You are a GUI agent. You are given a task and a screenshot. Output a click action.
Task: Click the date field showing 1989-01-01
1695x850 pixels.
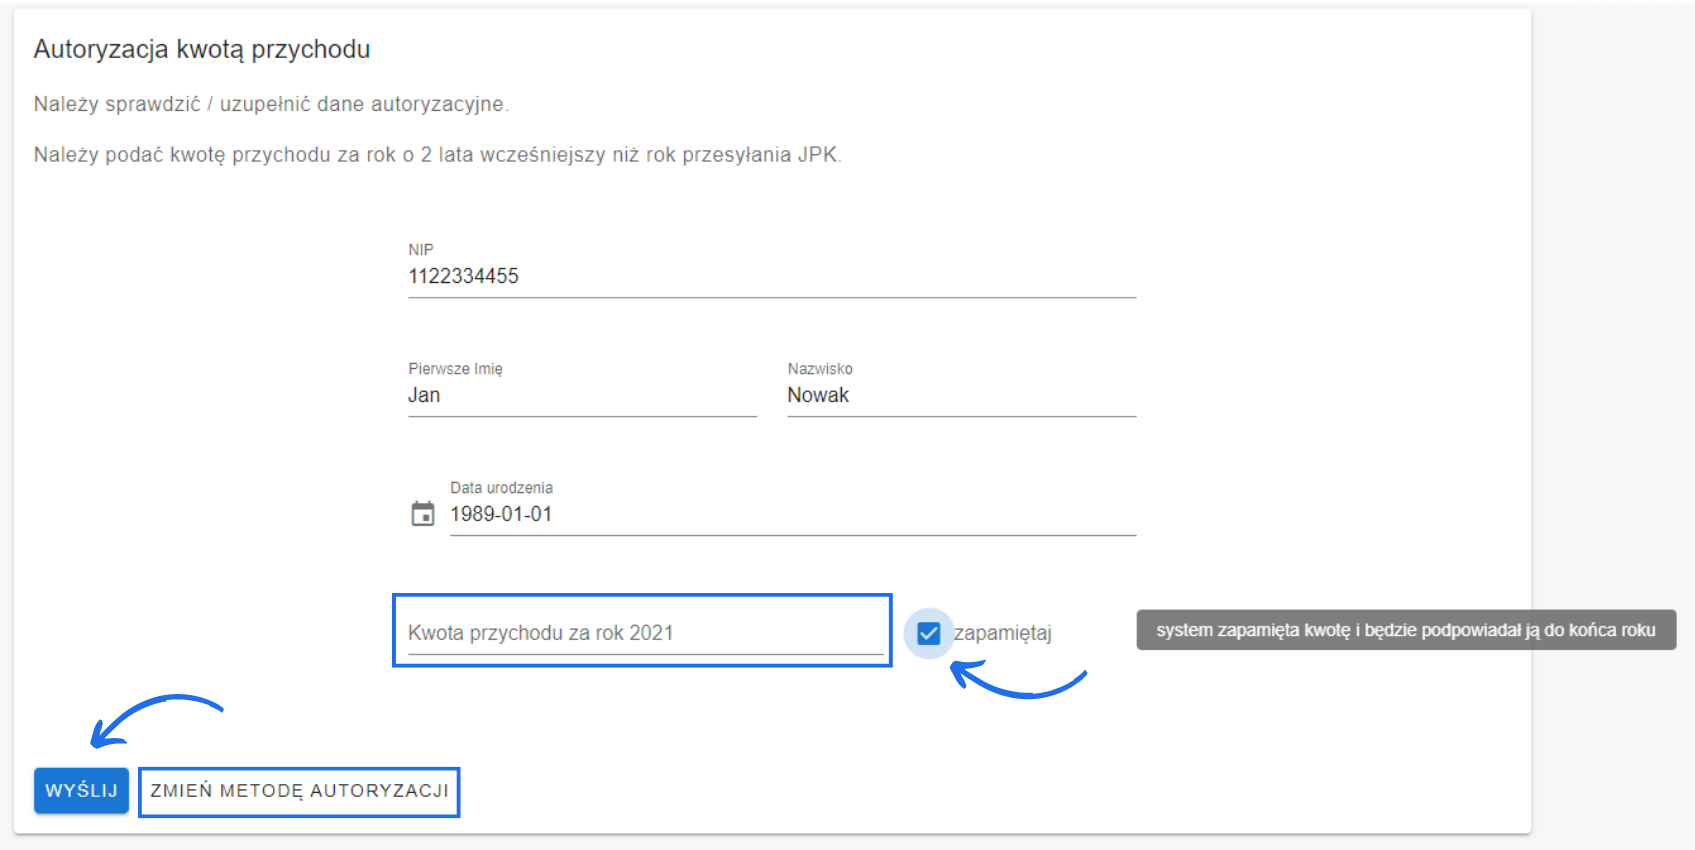click(x=790, y=514)
